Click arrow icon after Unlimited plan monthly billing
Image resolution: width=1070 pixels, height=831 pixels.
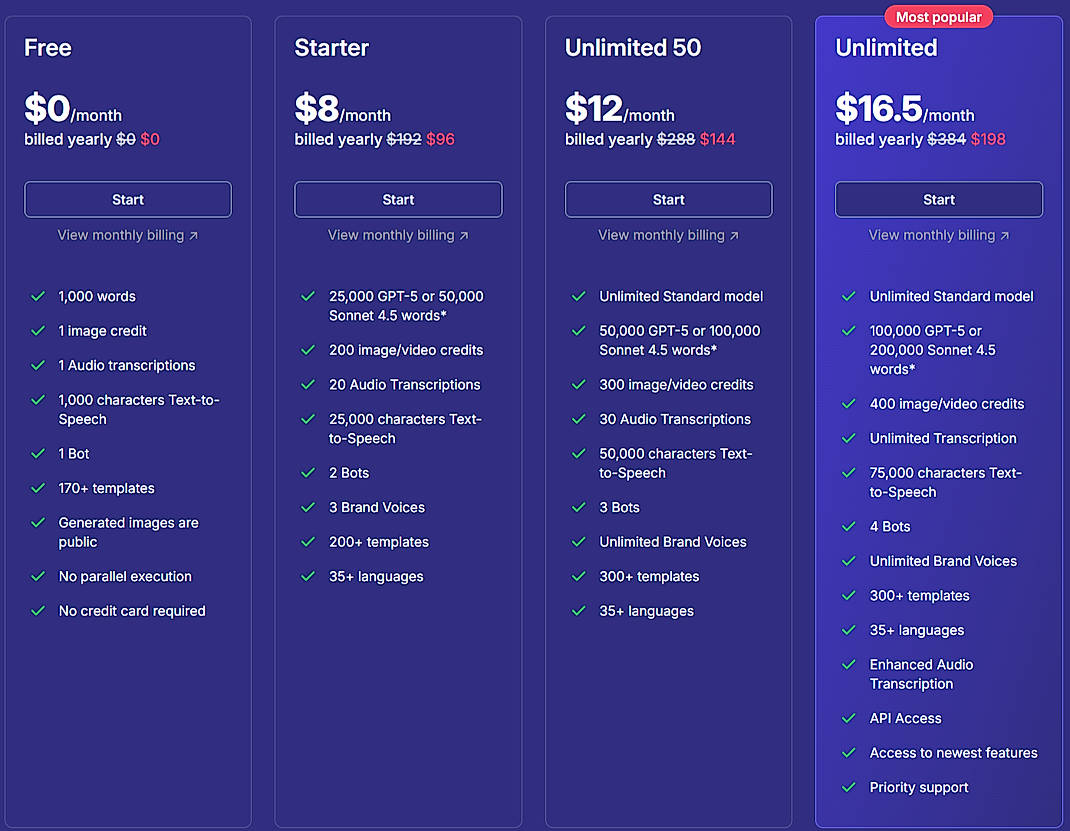coord(1004,235)
